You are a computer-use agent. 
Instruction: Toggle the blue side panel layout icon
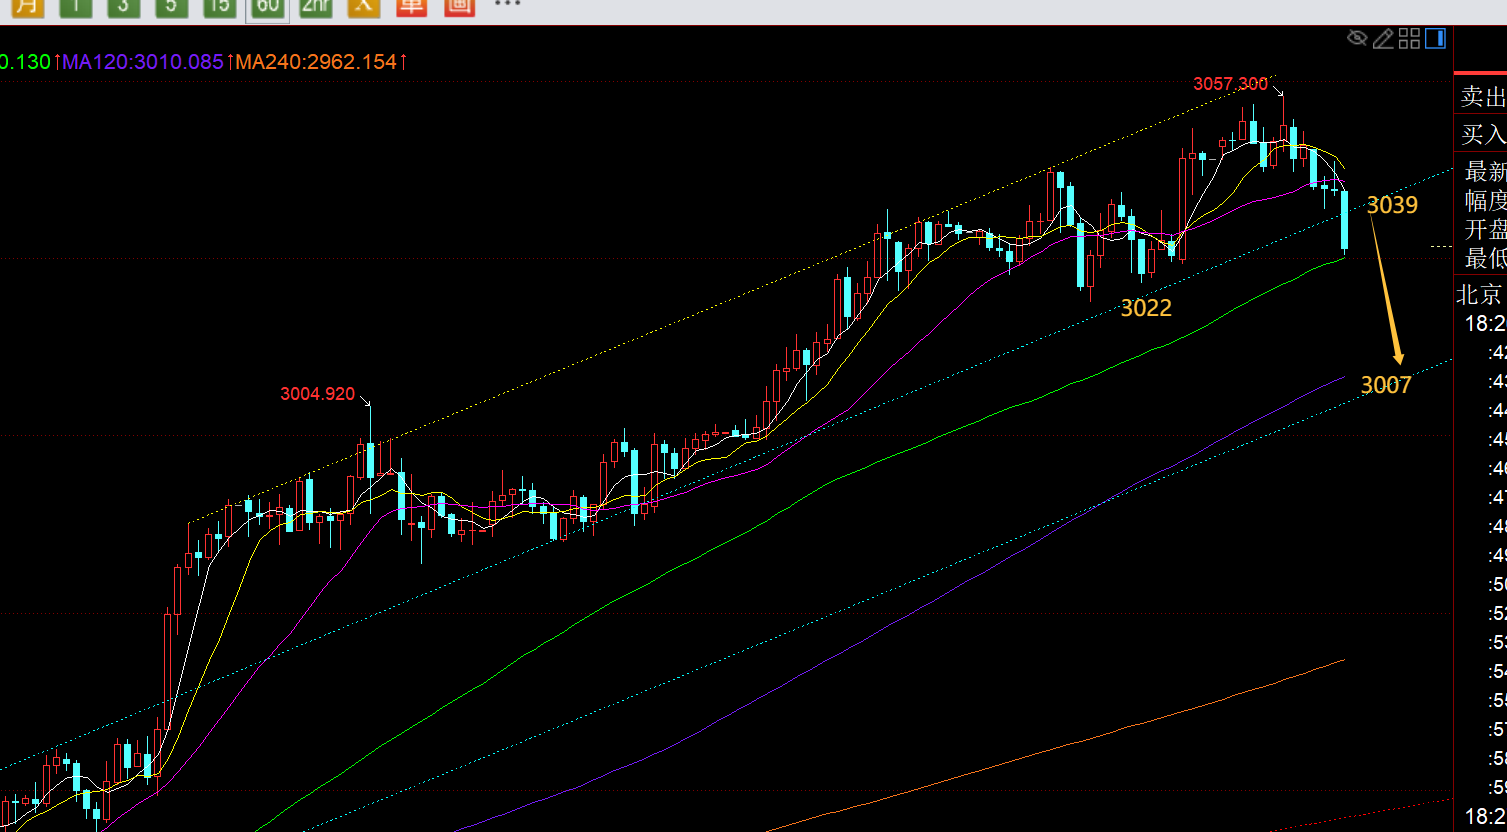point(1436,39)
